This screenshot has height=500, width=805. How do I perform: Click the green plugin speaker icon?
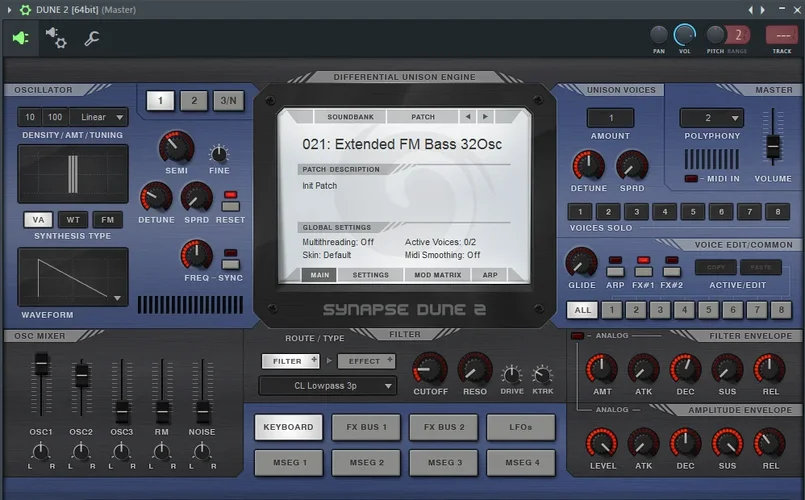pos(20,39)
